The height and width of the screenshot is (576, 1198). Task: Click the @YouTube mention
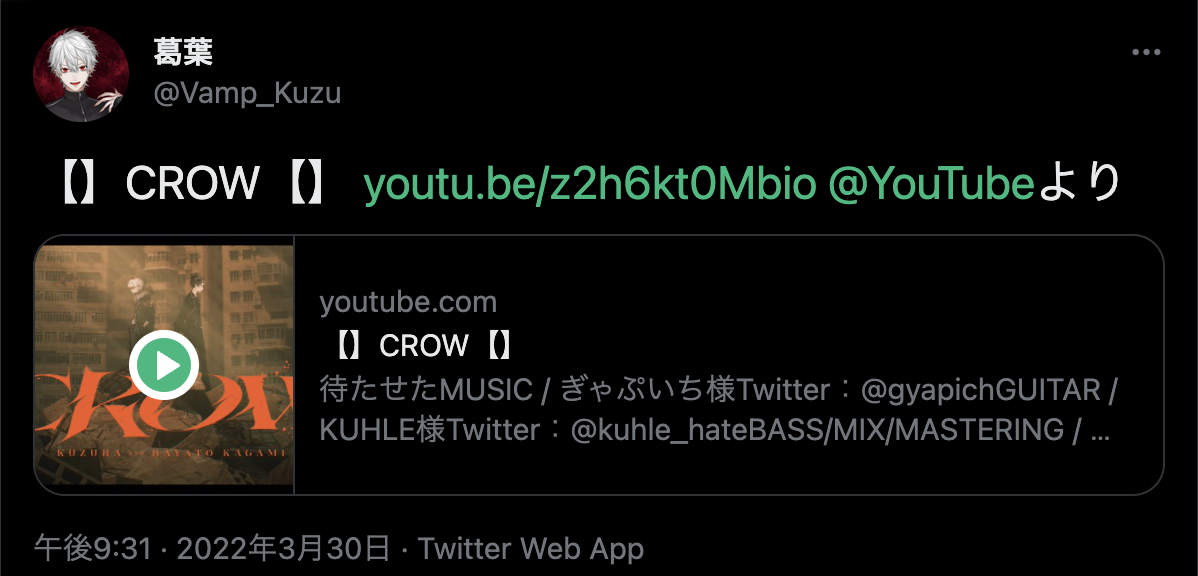pos(931,184)
